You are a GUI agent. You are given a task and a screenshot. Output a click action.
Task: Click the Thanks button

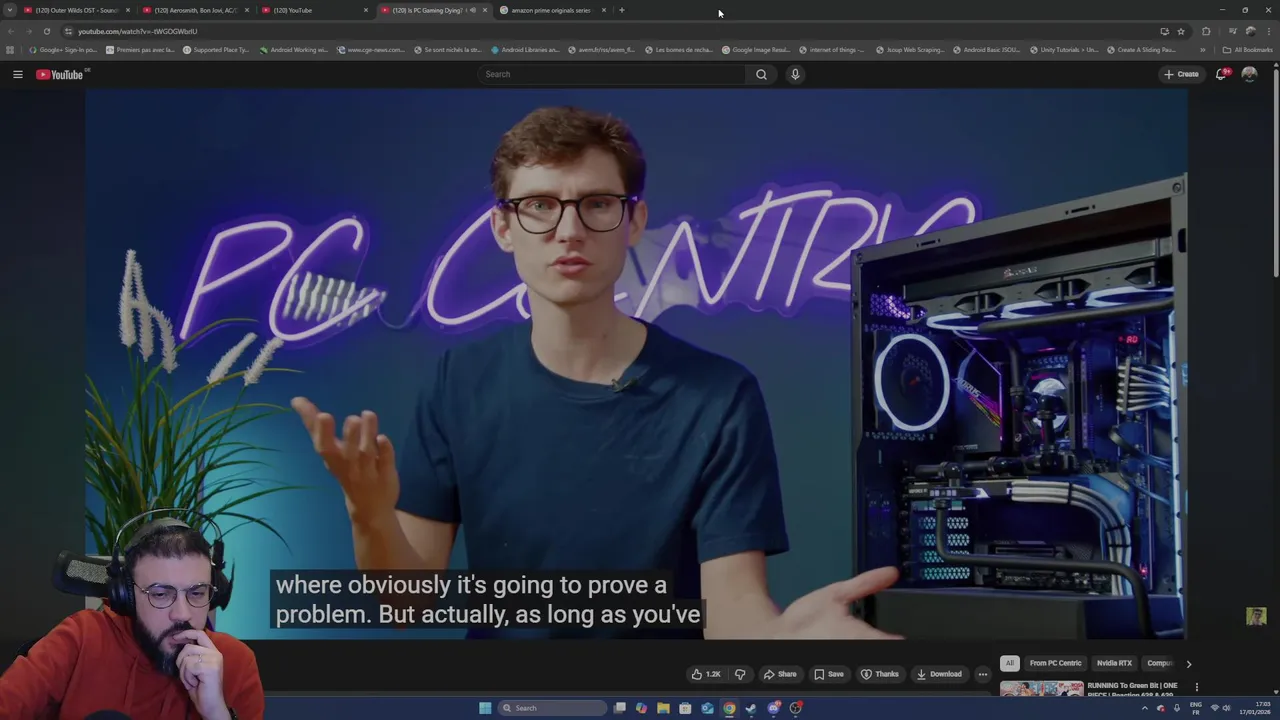click(x=880, y=674)
